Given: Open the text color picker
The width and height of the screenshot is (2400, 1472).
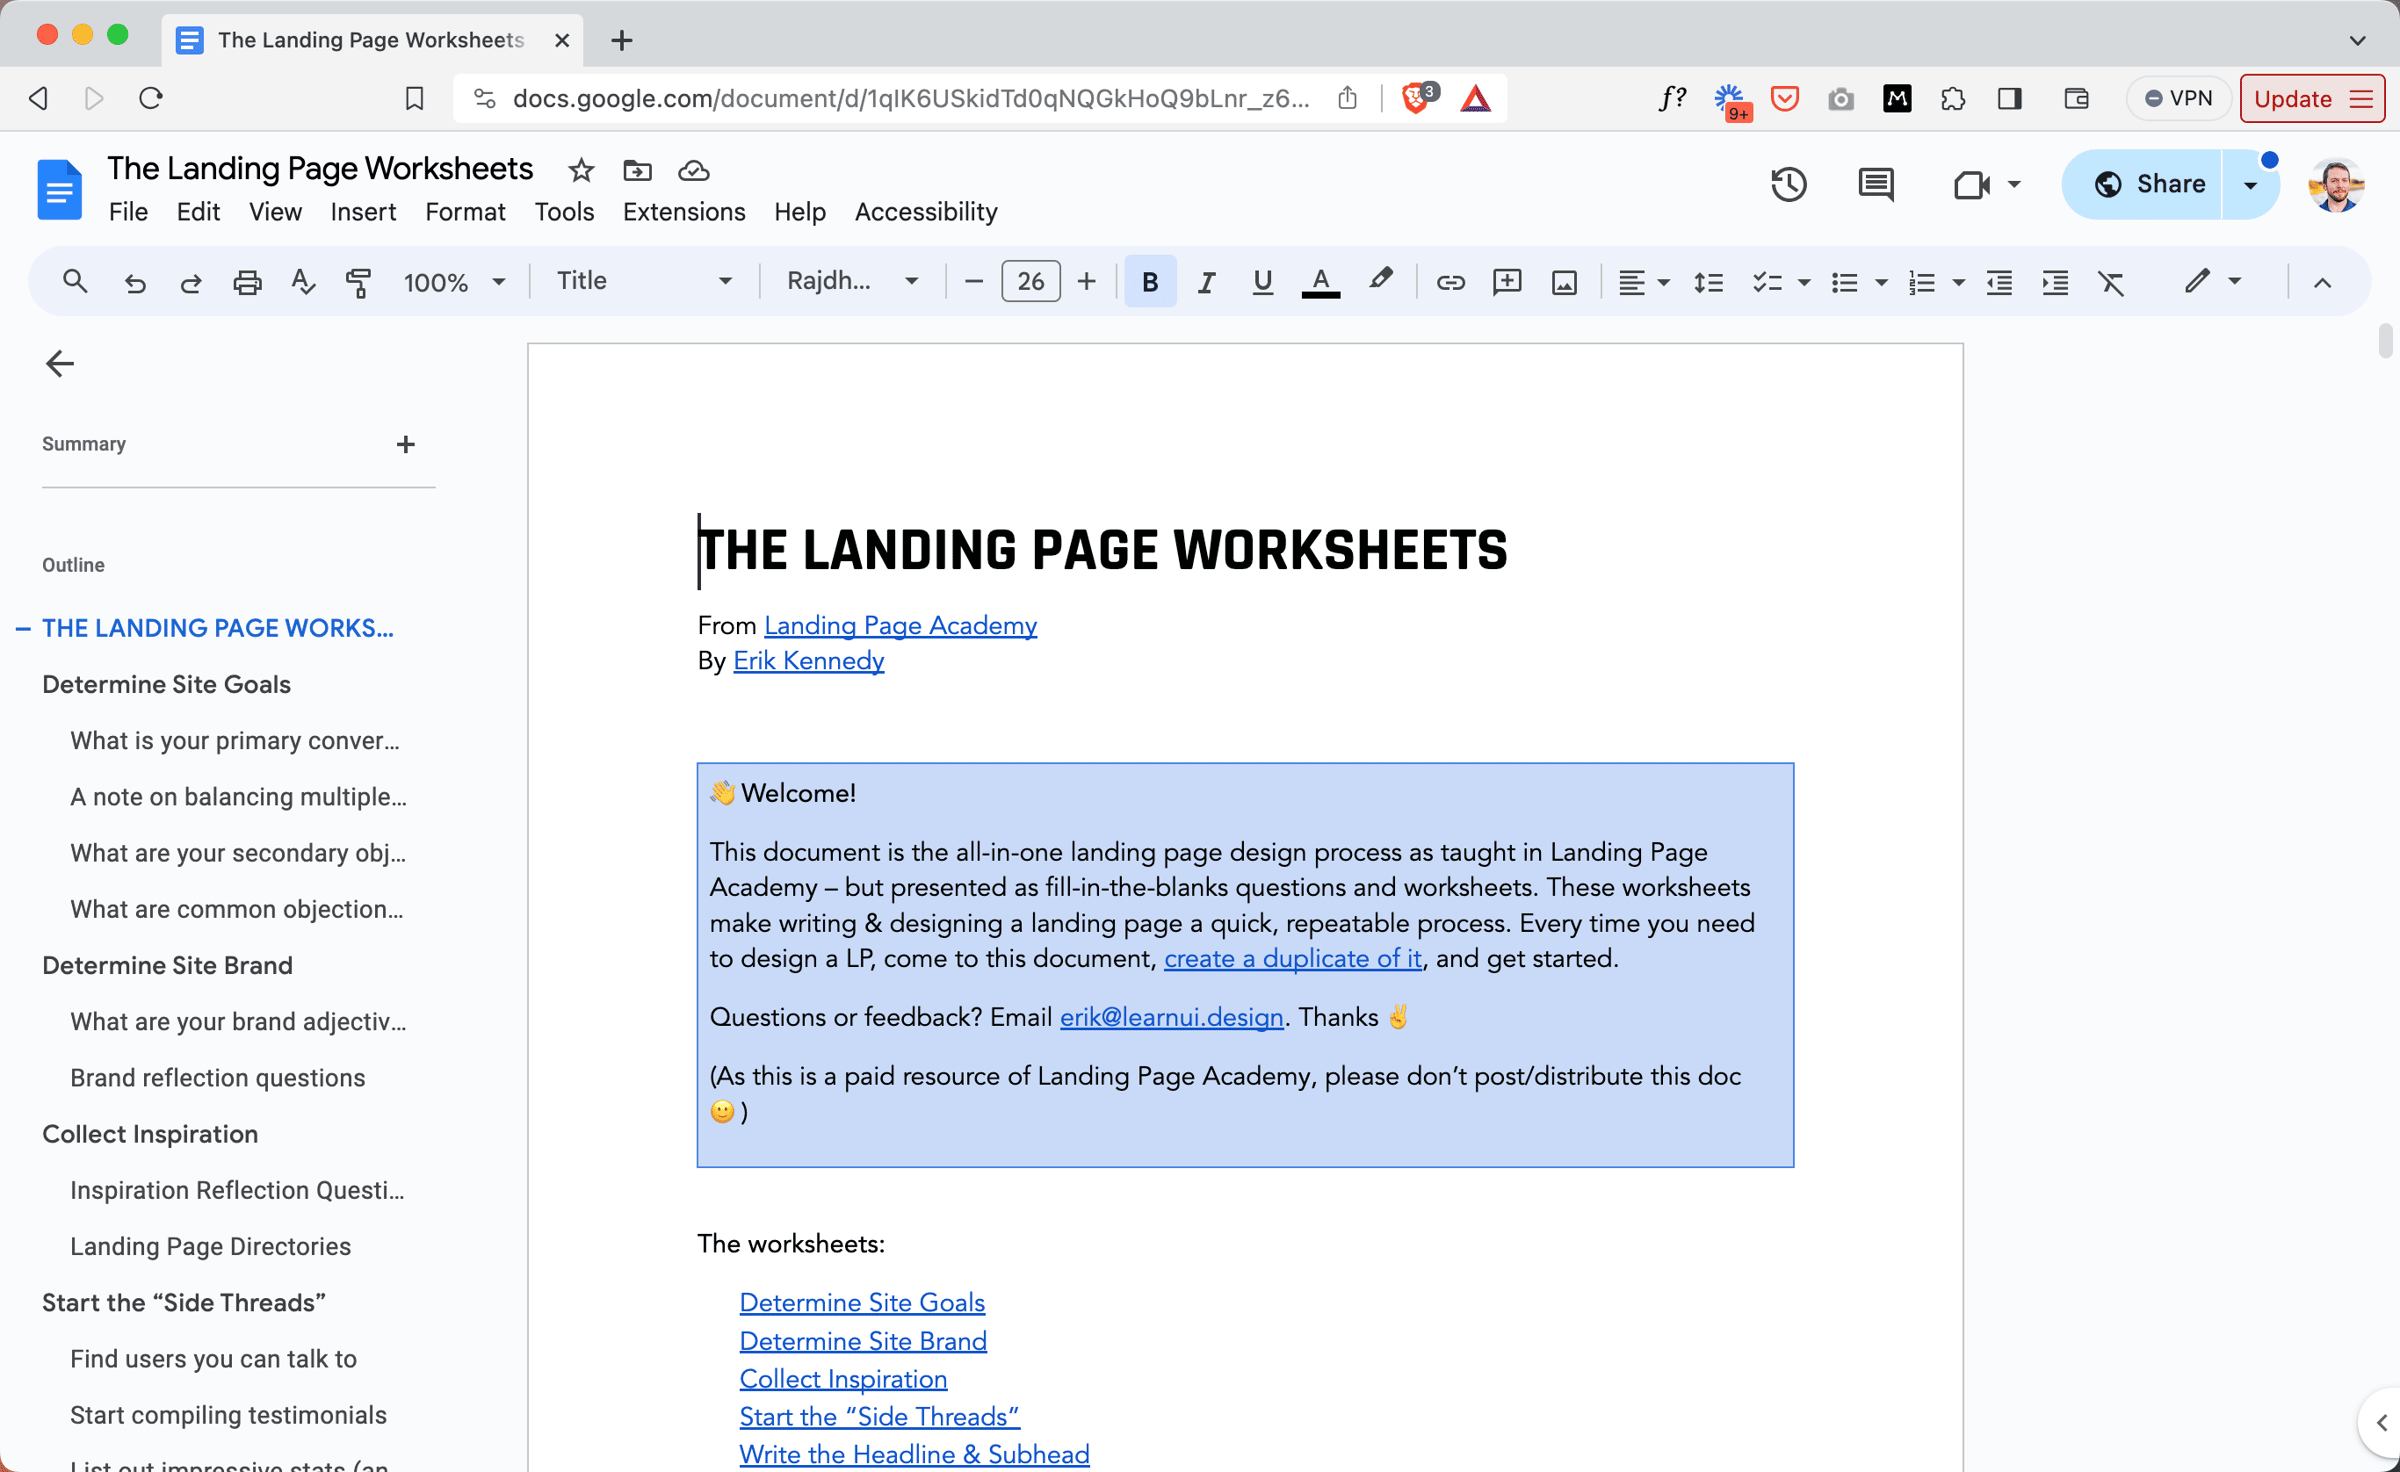Looking at the screenshot, I should click(1320, 283).
